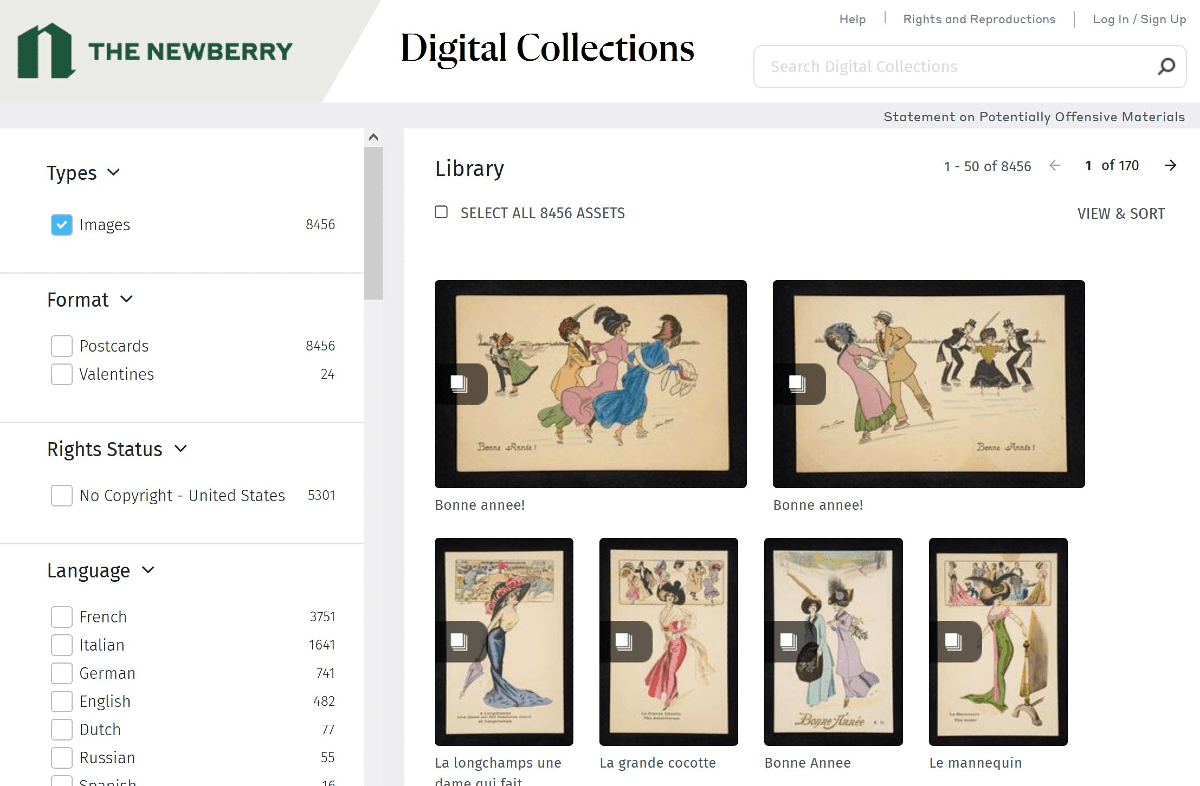This screenshot has height=786, width=1200.
Task: Collapse the Language filter section
Action: 148,571
